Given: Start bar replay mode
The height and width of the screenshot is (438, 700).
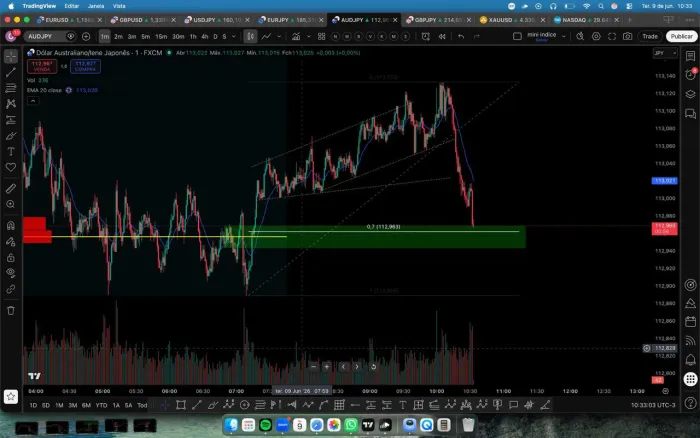Looking at the screenshot, I should pos(442,36).
